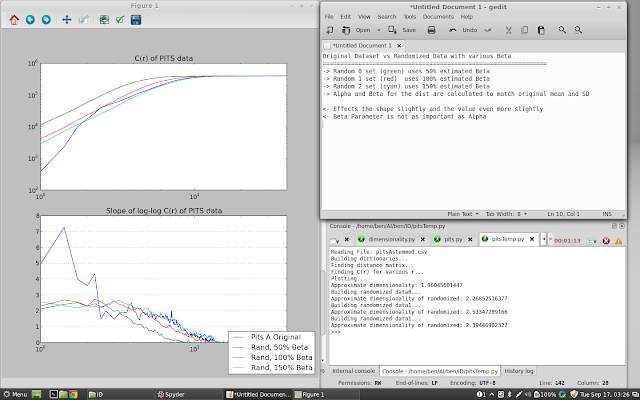Select the *Untitled Document 1 tab

point(362,46)
